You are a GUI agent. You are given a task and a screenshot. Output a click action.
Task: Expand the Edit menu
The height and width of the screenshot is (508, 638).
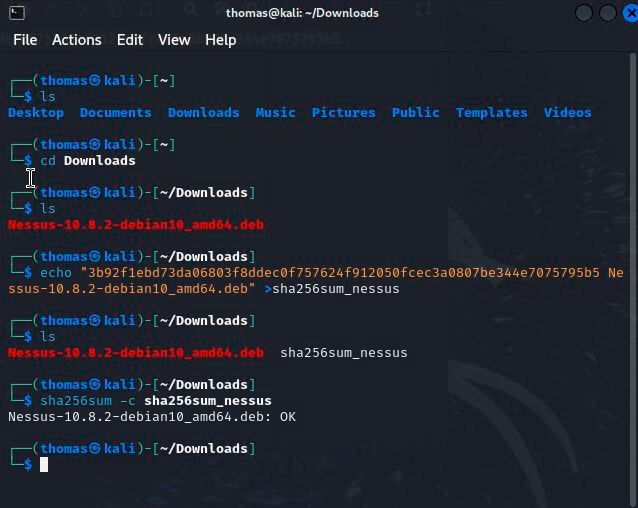coord(130,40)
